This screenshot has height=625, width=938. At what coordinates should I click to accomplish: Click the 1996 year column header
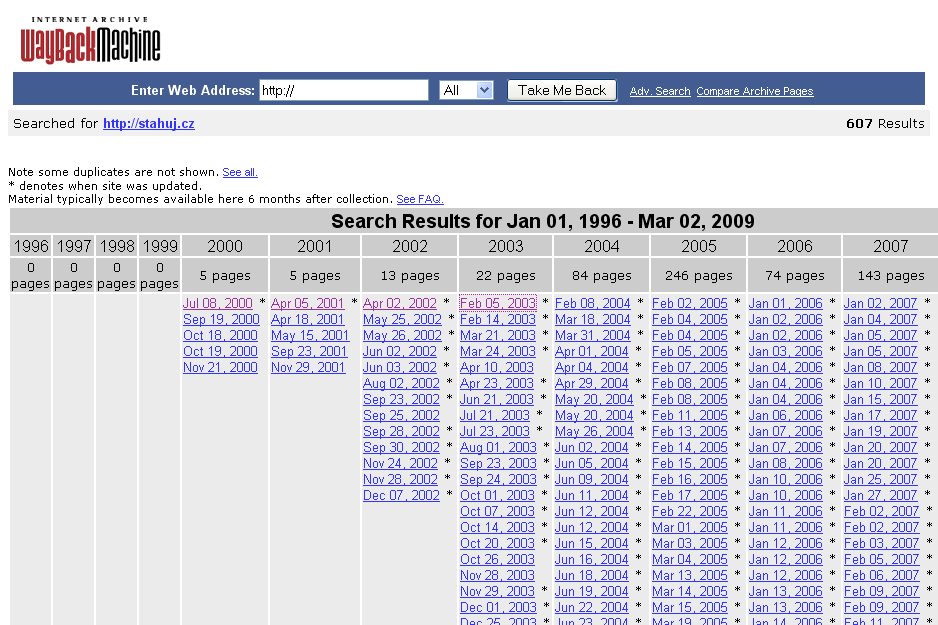31,246
